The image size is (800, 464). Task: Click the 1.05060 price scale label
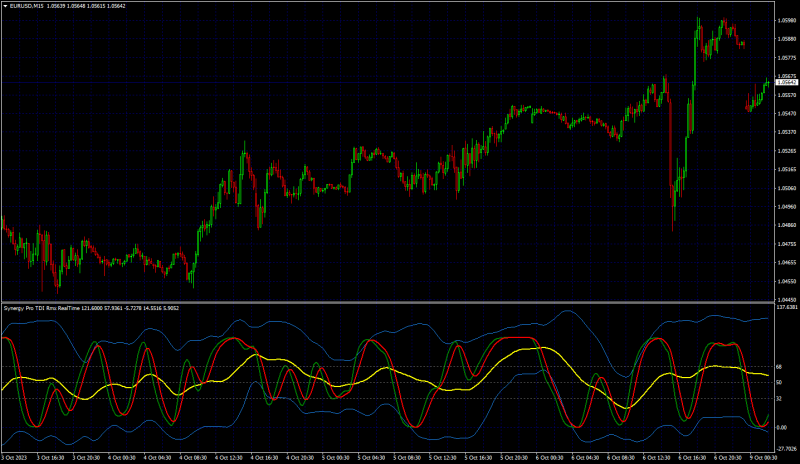tap(786, 188)
